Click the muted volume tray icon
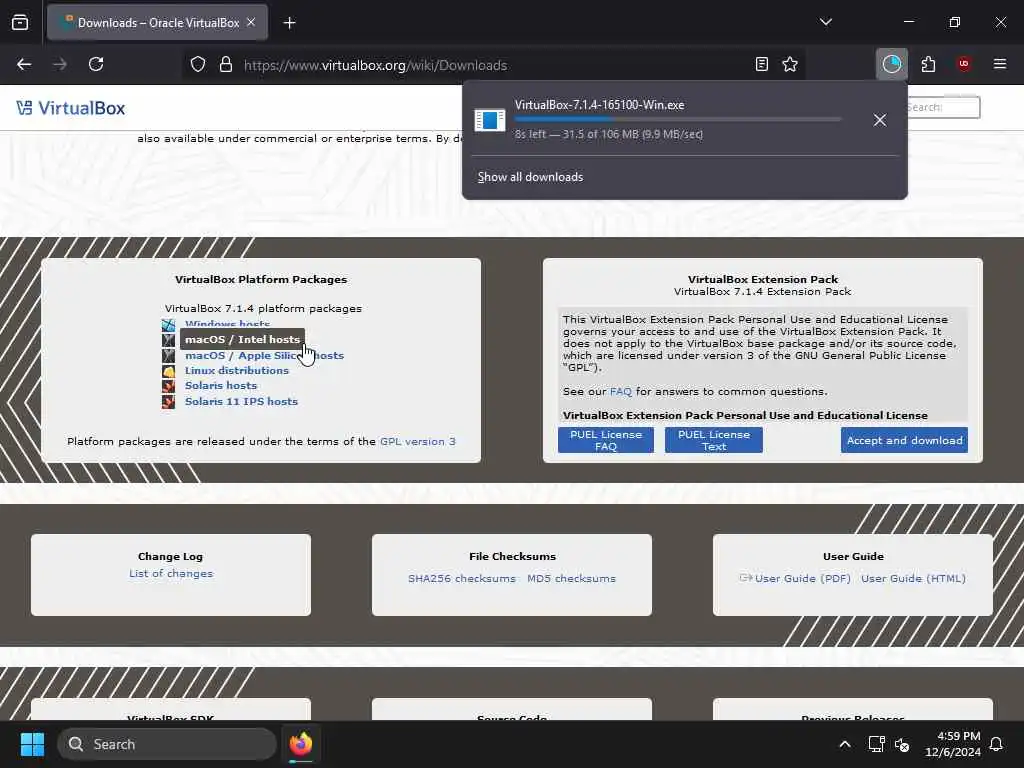This screenshot has height=768, width=1024. [902, 744]
